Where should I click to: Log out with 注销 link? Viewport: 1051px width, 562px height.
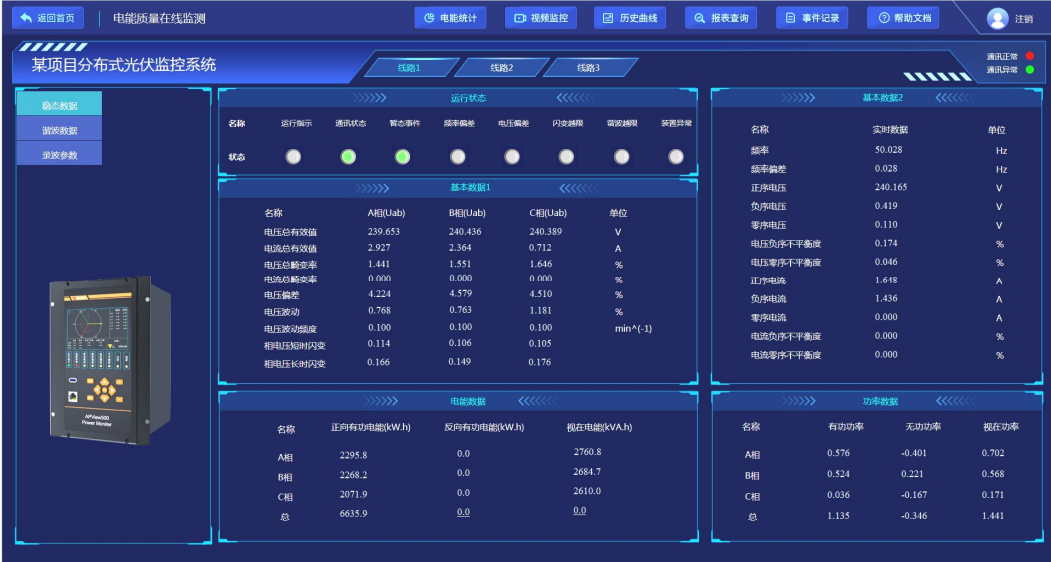tap(1024, 19)
